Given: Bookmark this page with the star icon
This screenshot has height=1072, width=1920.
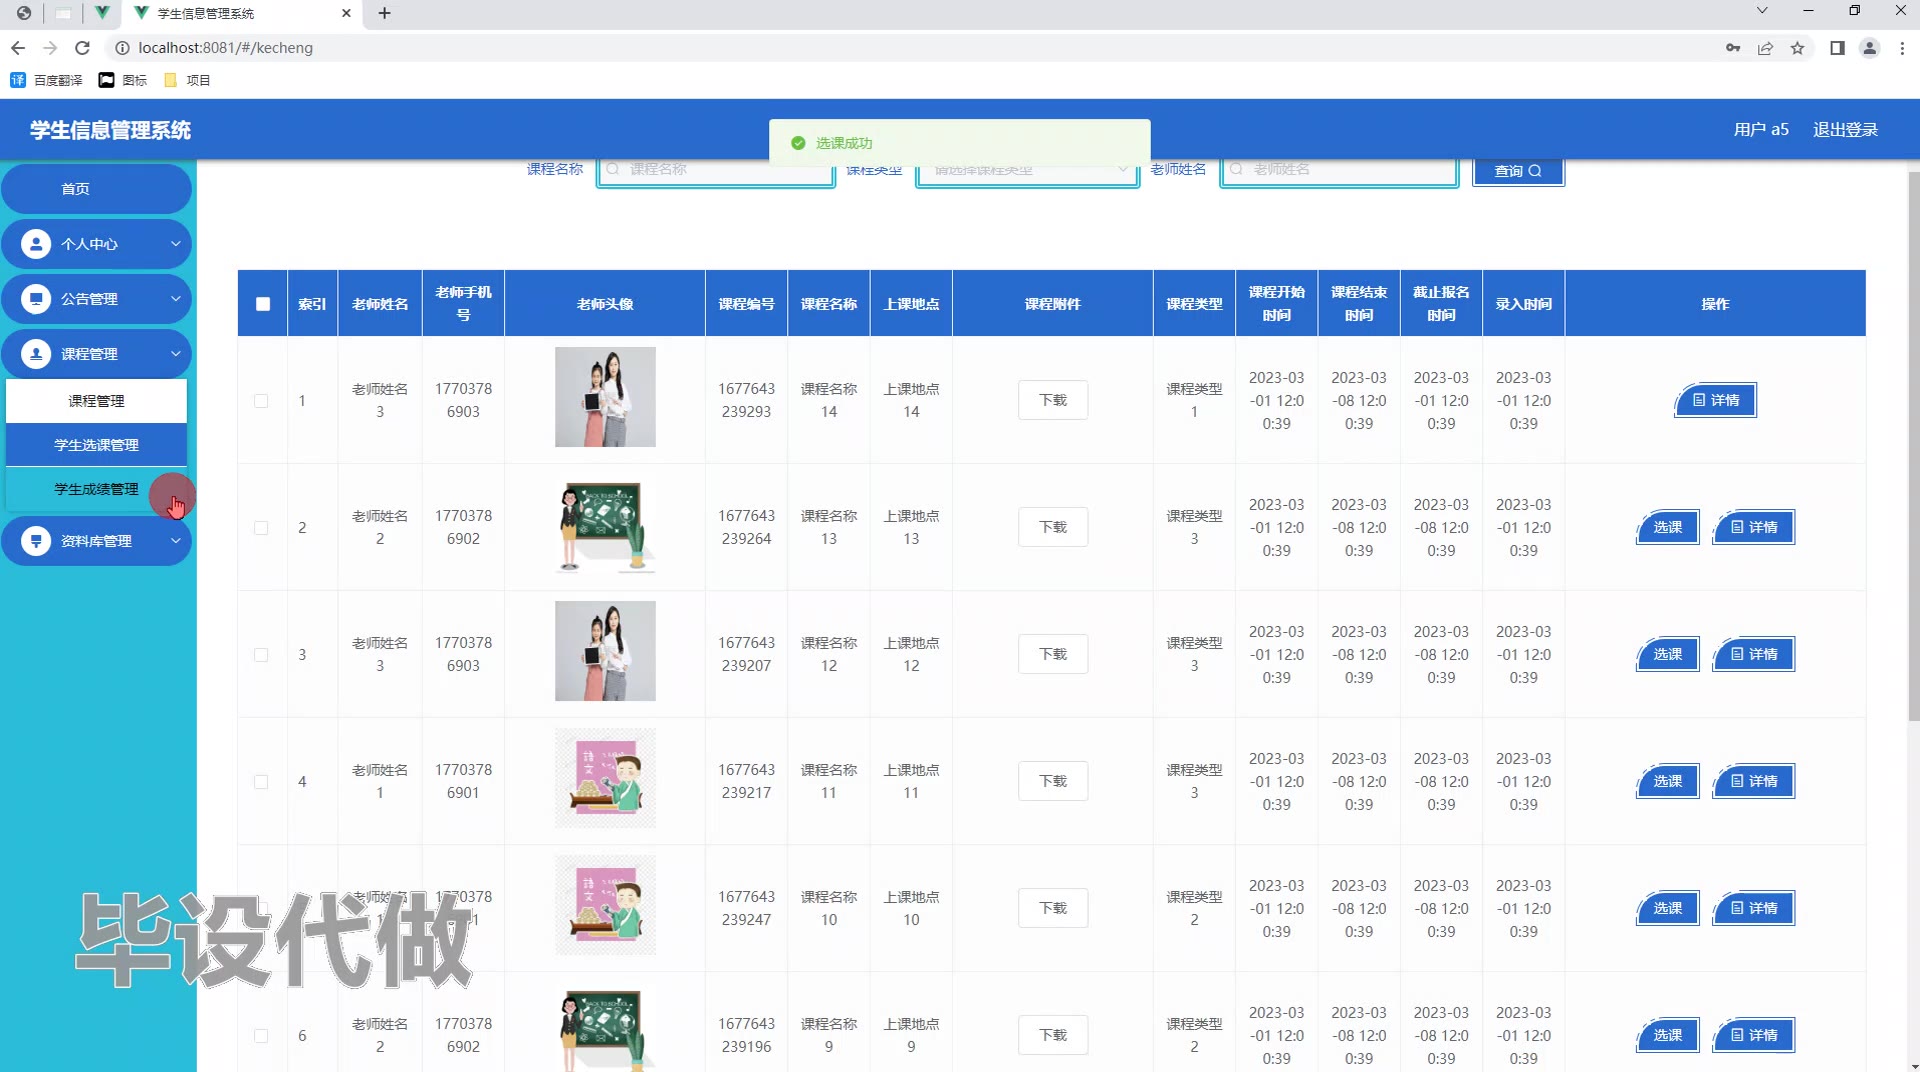Looking at the screenshot, I should point(1797,48).
